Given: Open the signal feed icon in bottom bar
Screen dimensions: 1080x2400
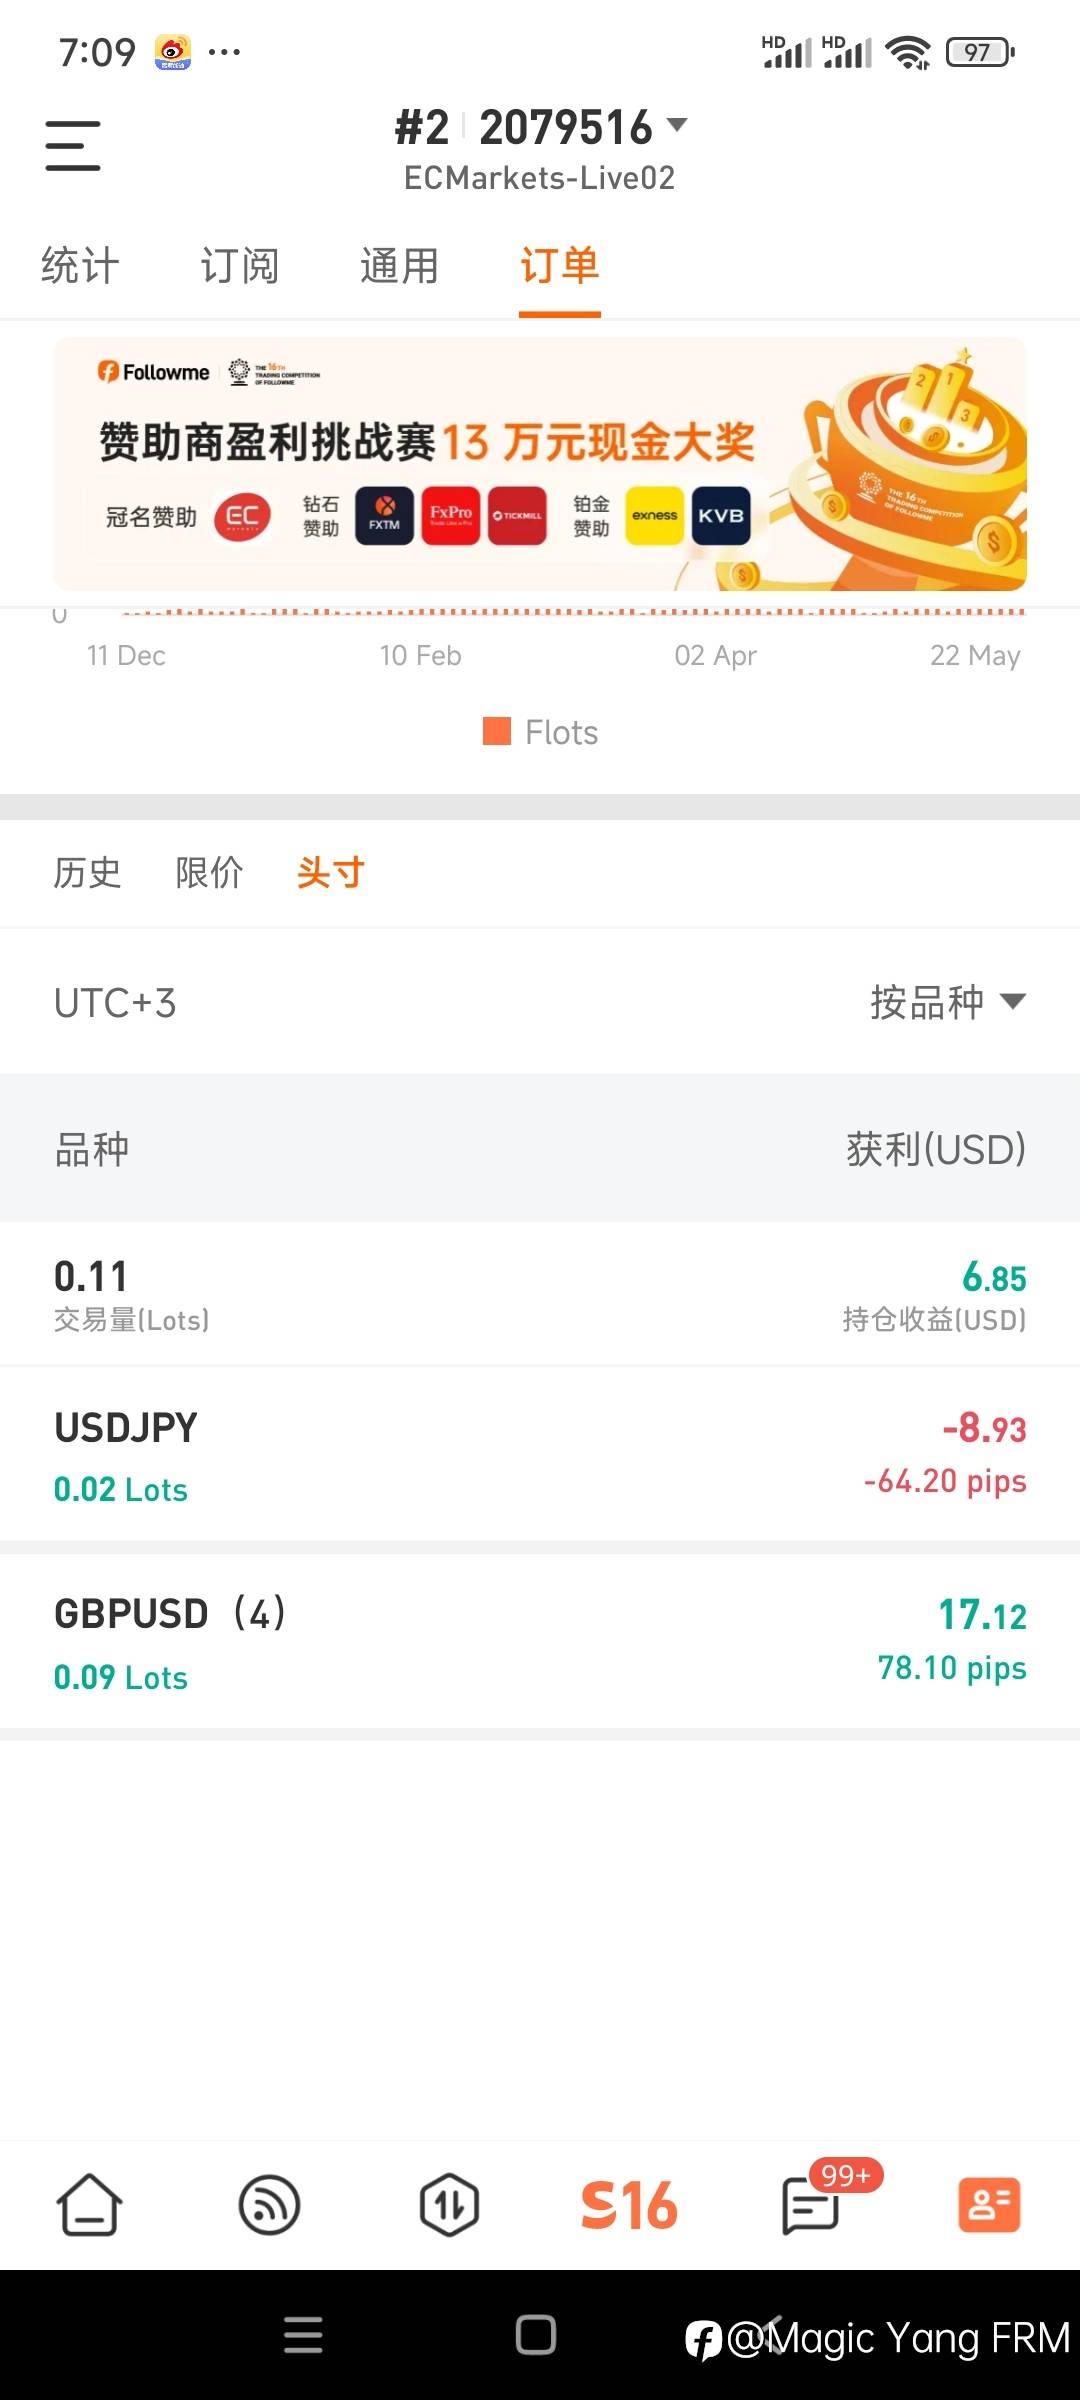Looking at the screenshot, I should (x=269, y=2204).
